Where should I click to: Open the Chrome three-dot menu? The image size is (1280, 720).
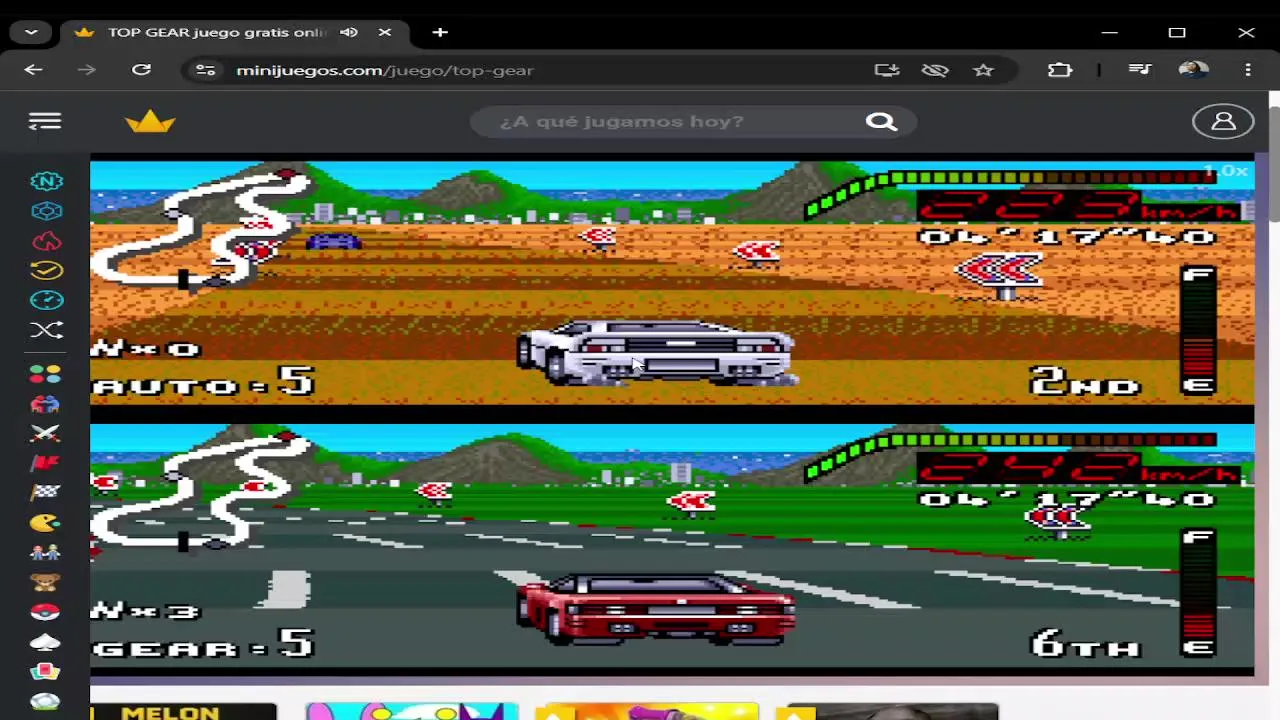click(1248, 70)
